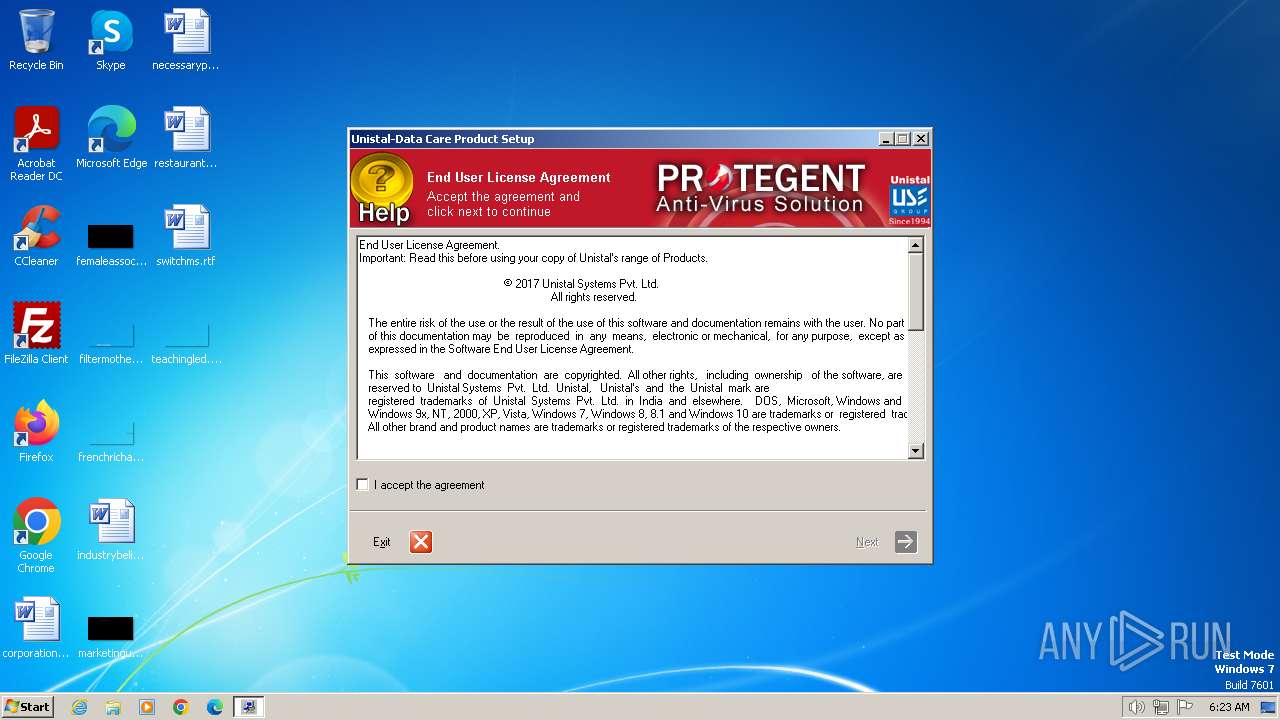Open Windows Media Player from taskbar

(147, 707)
